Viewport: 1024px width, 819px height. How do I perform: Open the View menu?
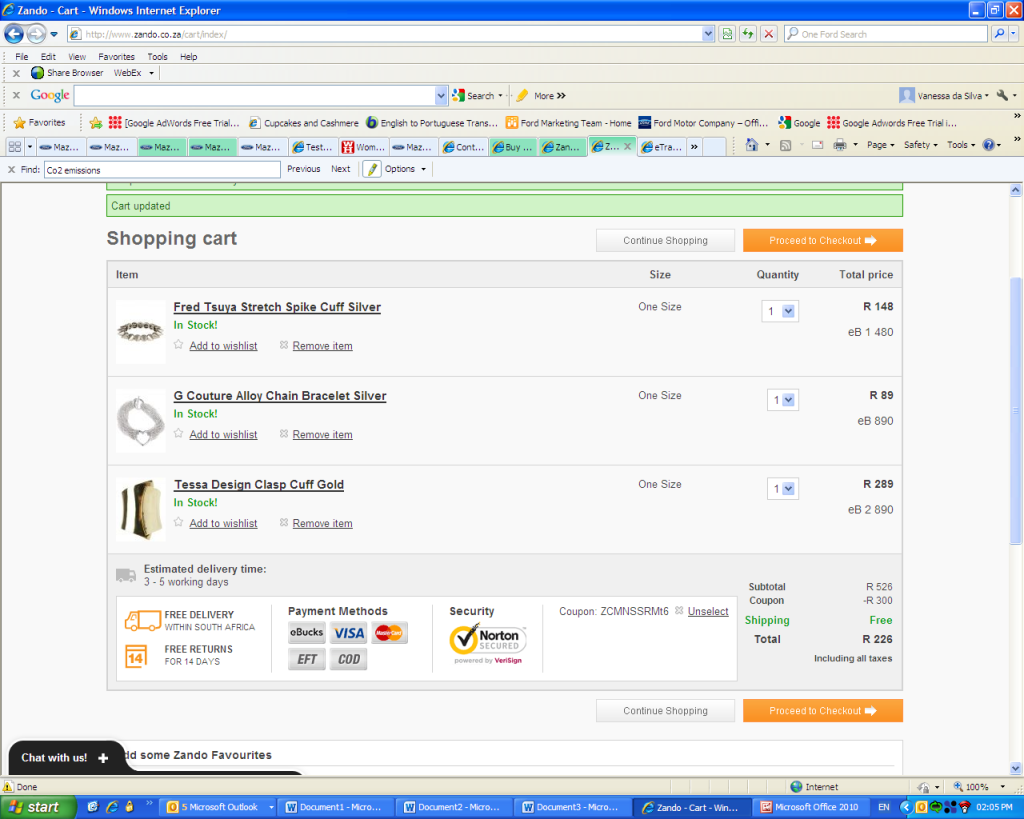tap(77, 57)
